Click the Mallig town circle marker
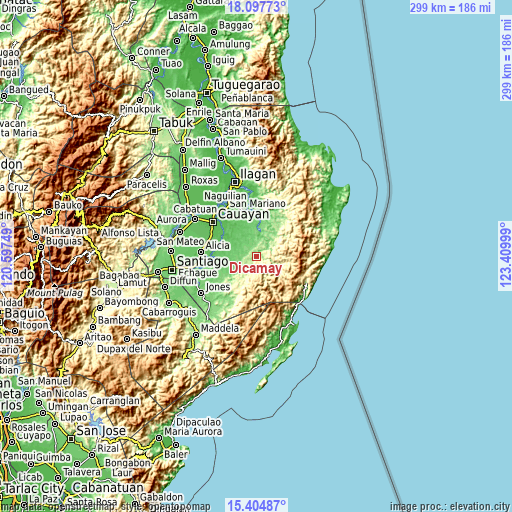Viewport: 512px width, 512px height. tap(185, 170)
